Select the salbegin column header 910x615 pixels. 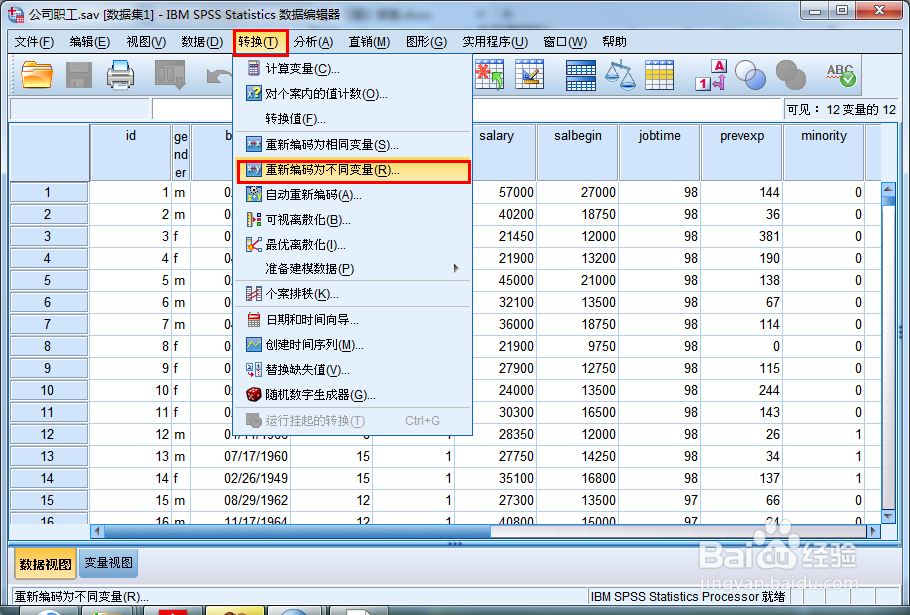click(x=577, y=152)
